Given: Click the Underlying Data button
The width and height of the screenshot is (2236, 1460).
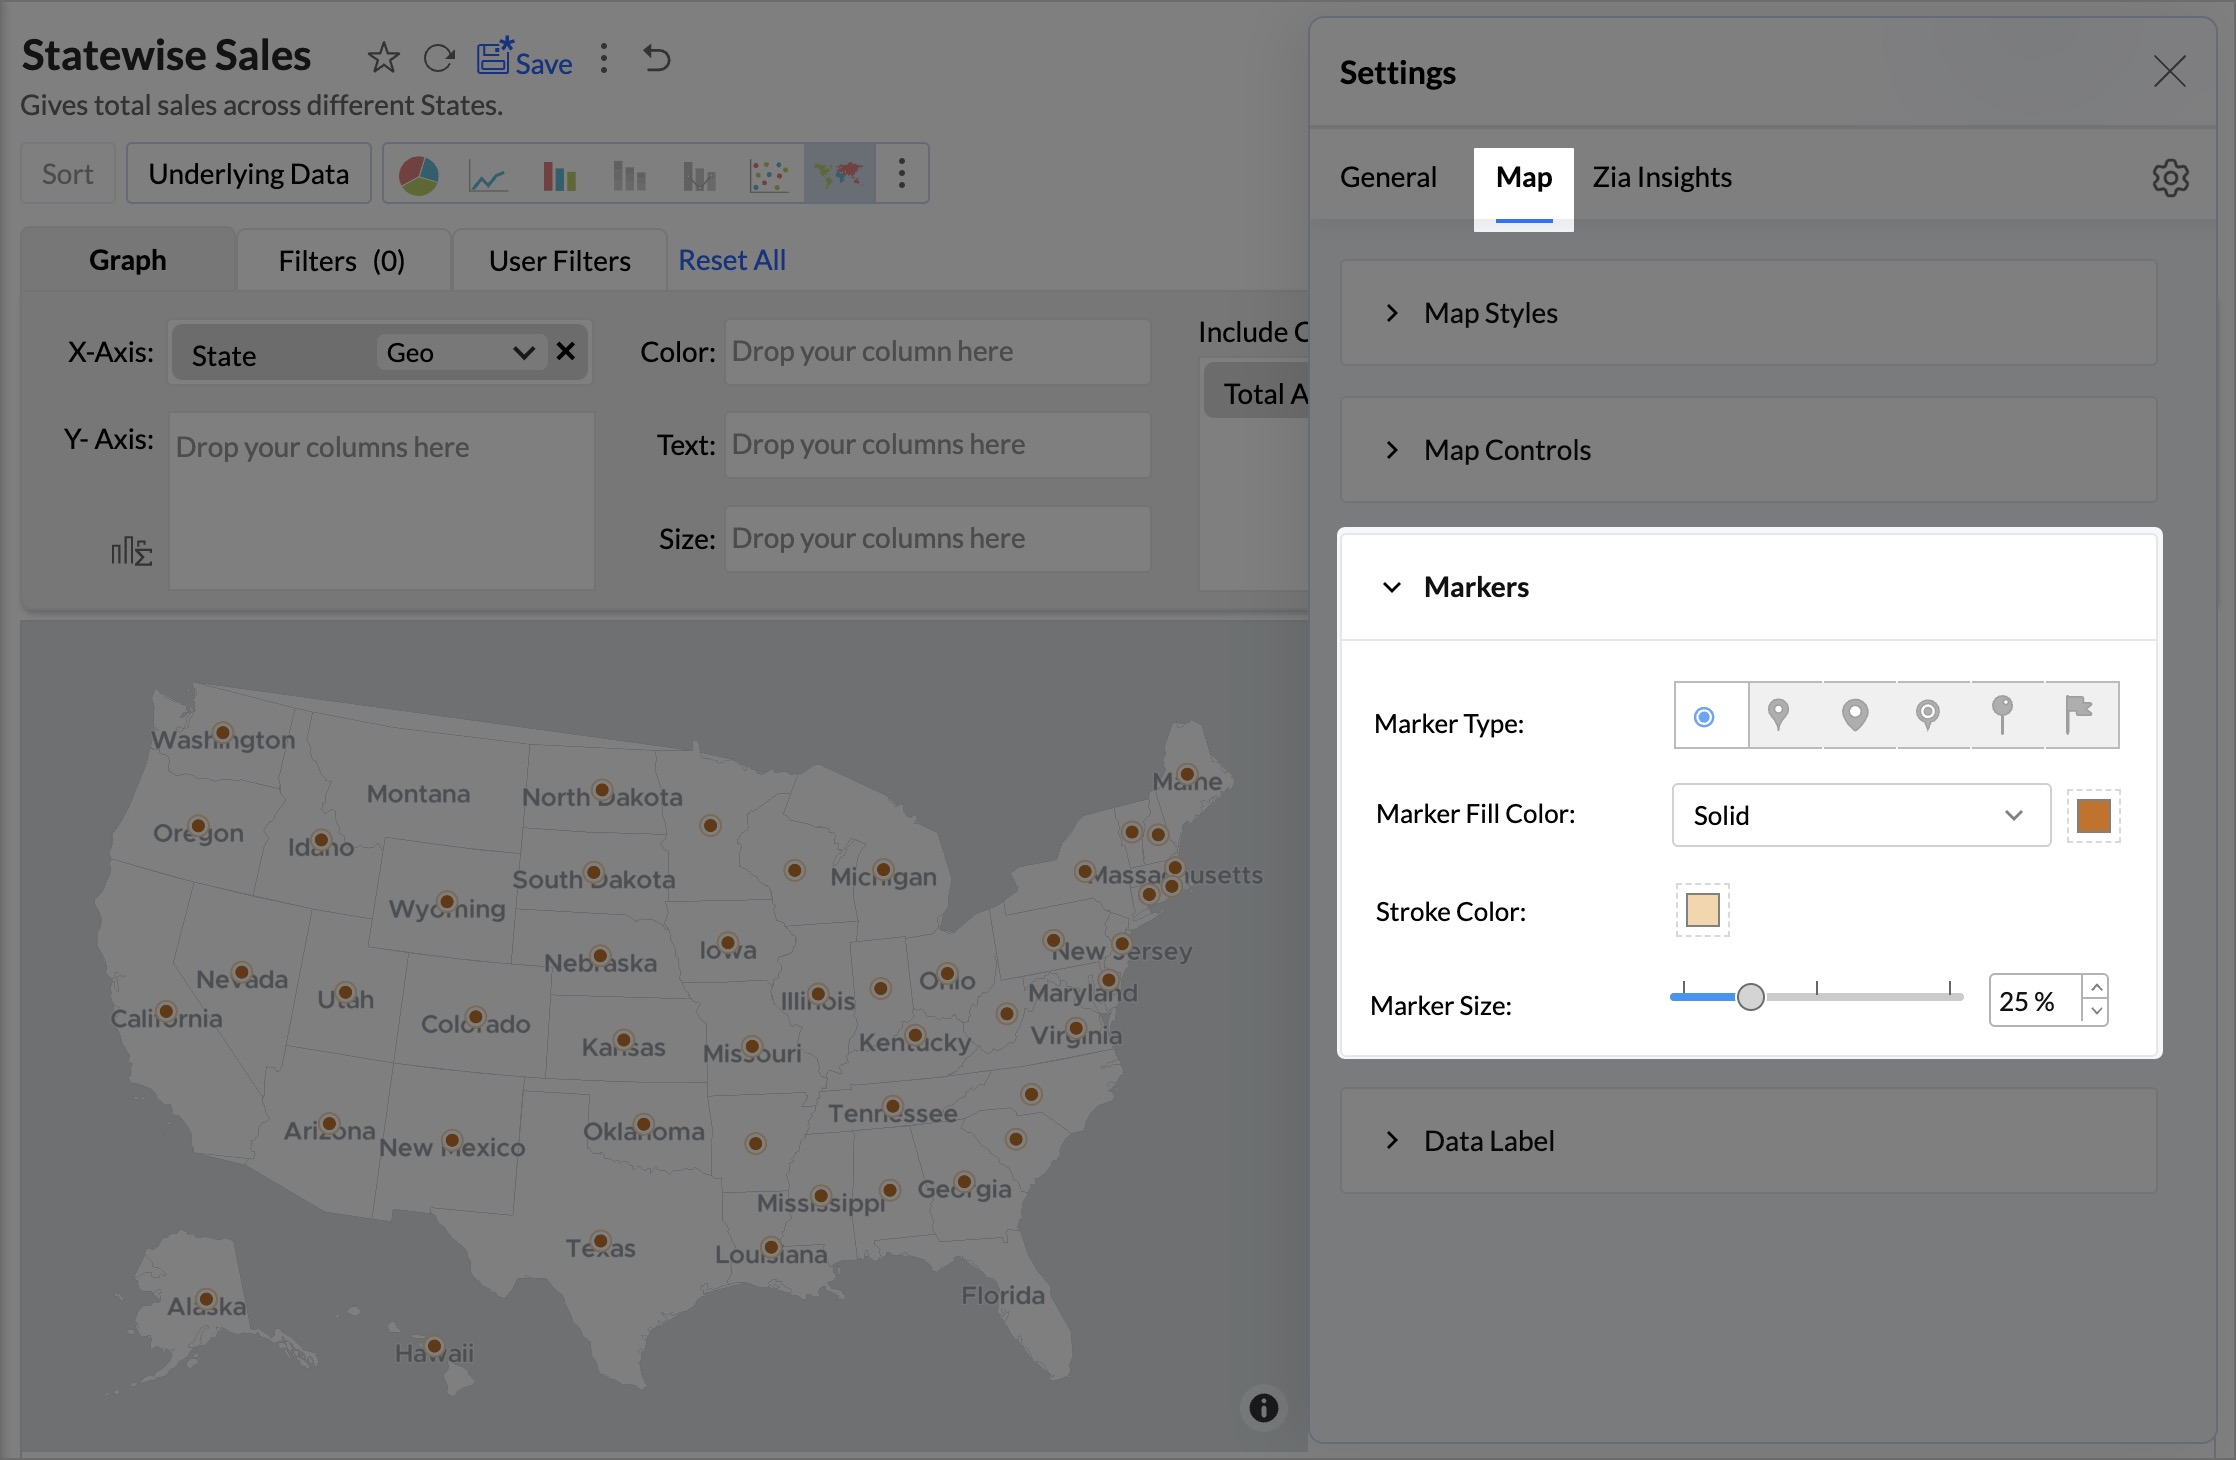Looking at the screenshot, I should point(249,174).
